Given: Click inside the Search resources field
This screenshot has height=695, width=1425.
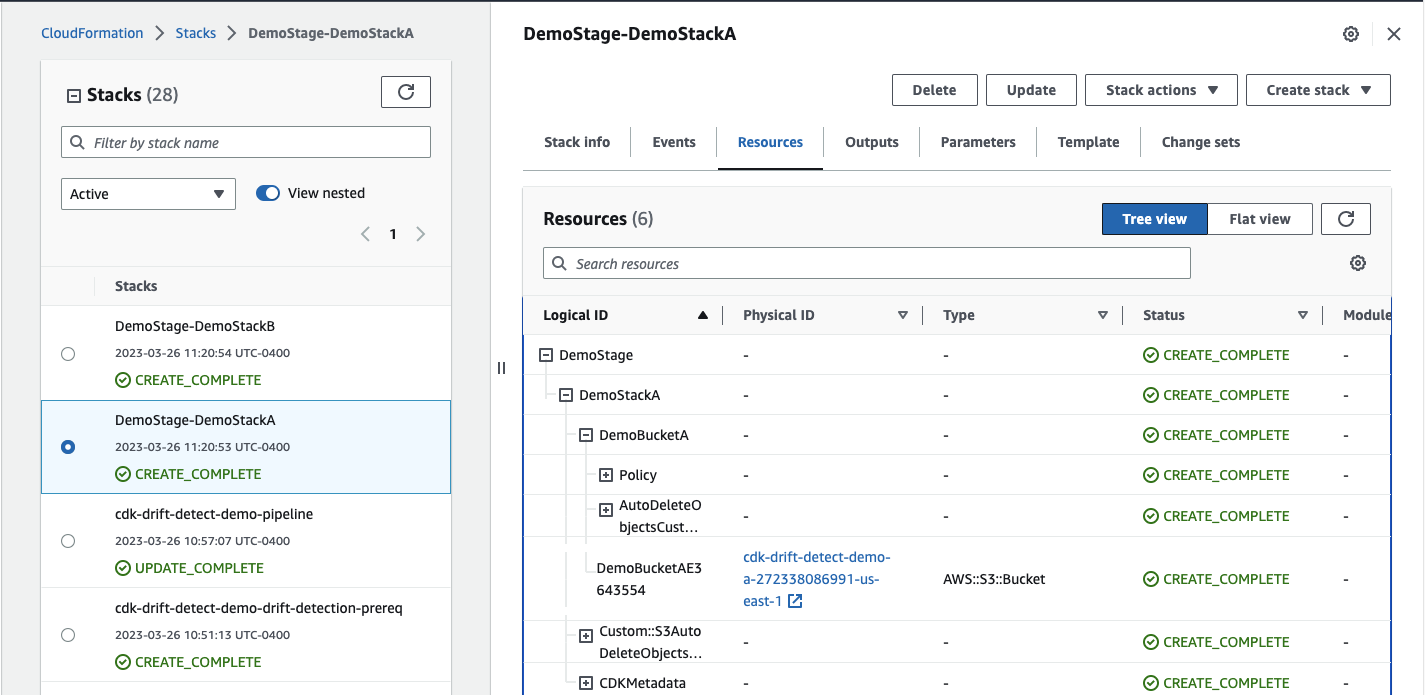Looking at the screenshot, I should pos(866,262).
